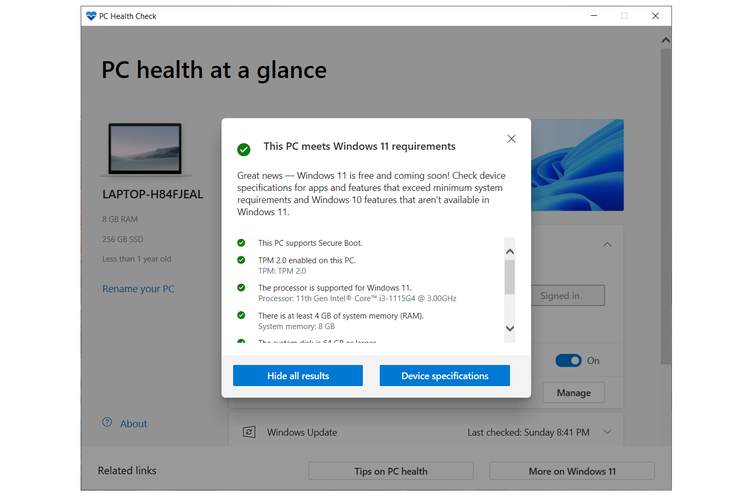750x500 pixels.
Task: Click TPM 2.0 enabled on this PC text
Action: coord(307,260)
